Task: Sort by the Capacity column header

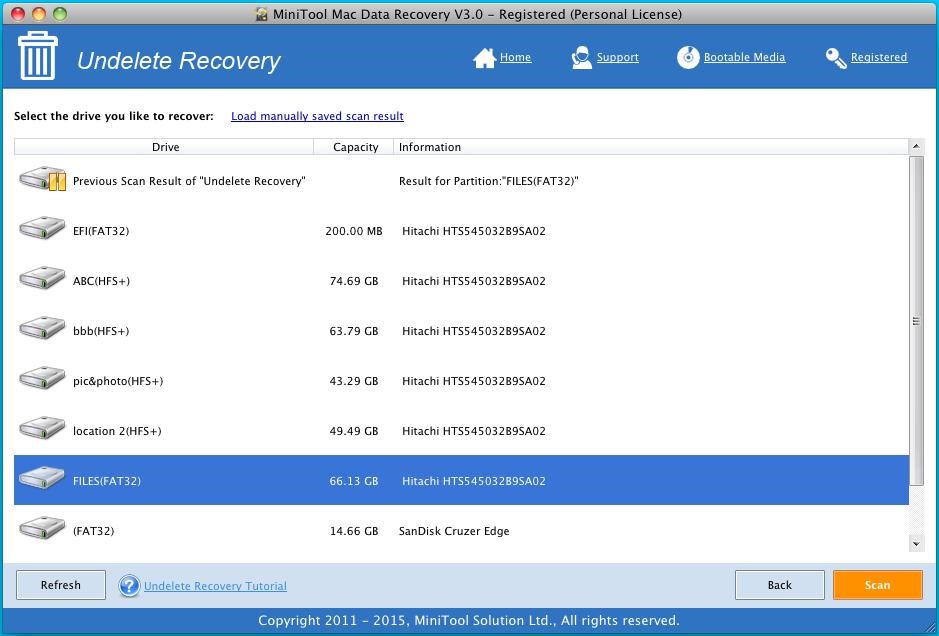Action: (355, 147)
